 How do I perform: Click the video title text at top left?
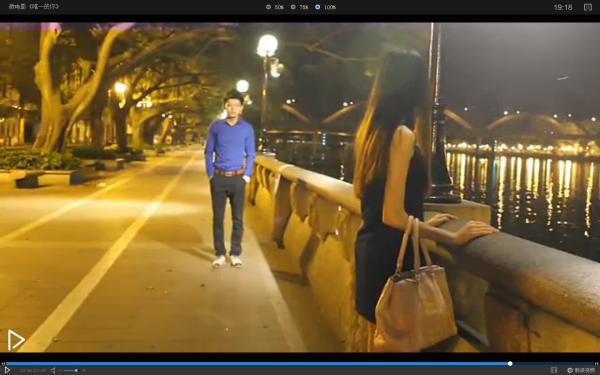point(33,7)
